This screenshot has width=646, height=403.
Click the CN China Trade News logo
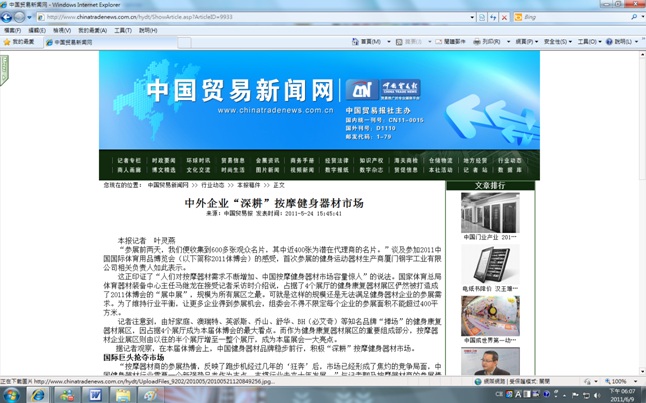(x=362, y=89)
